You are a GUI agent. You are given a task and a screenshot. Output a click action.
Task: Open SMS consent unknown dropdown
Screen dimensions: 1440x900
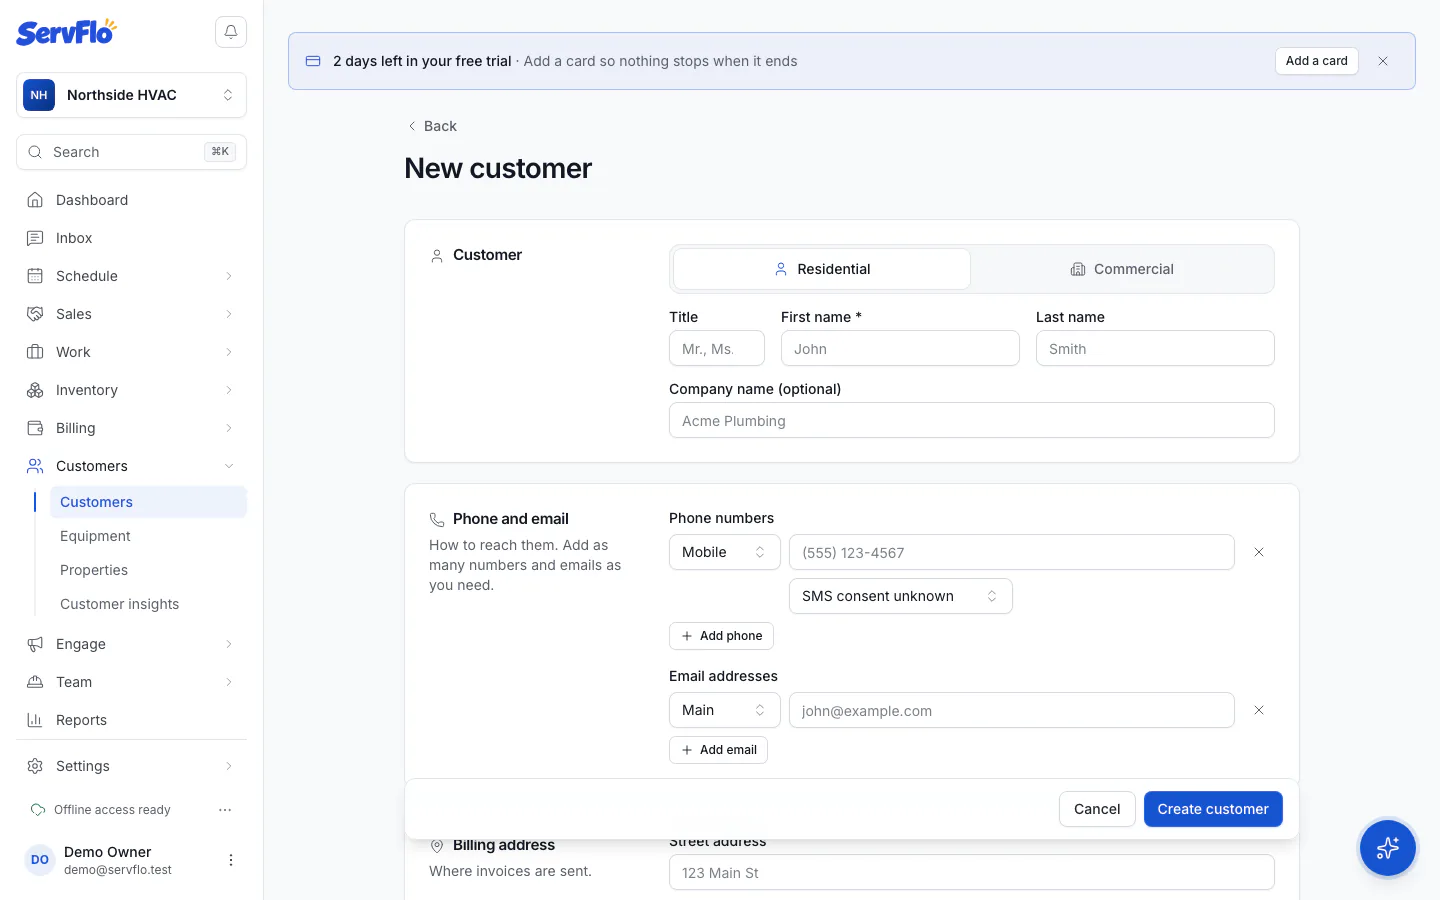(x=901, y=596)
